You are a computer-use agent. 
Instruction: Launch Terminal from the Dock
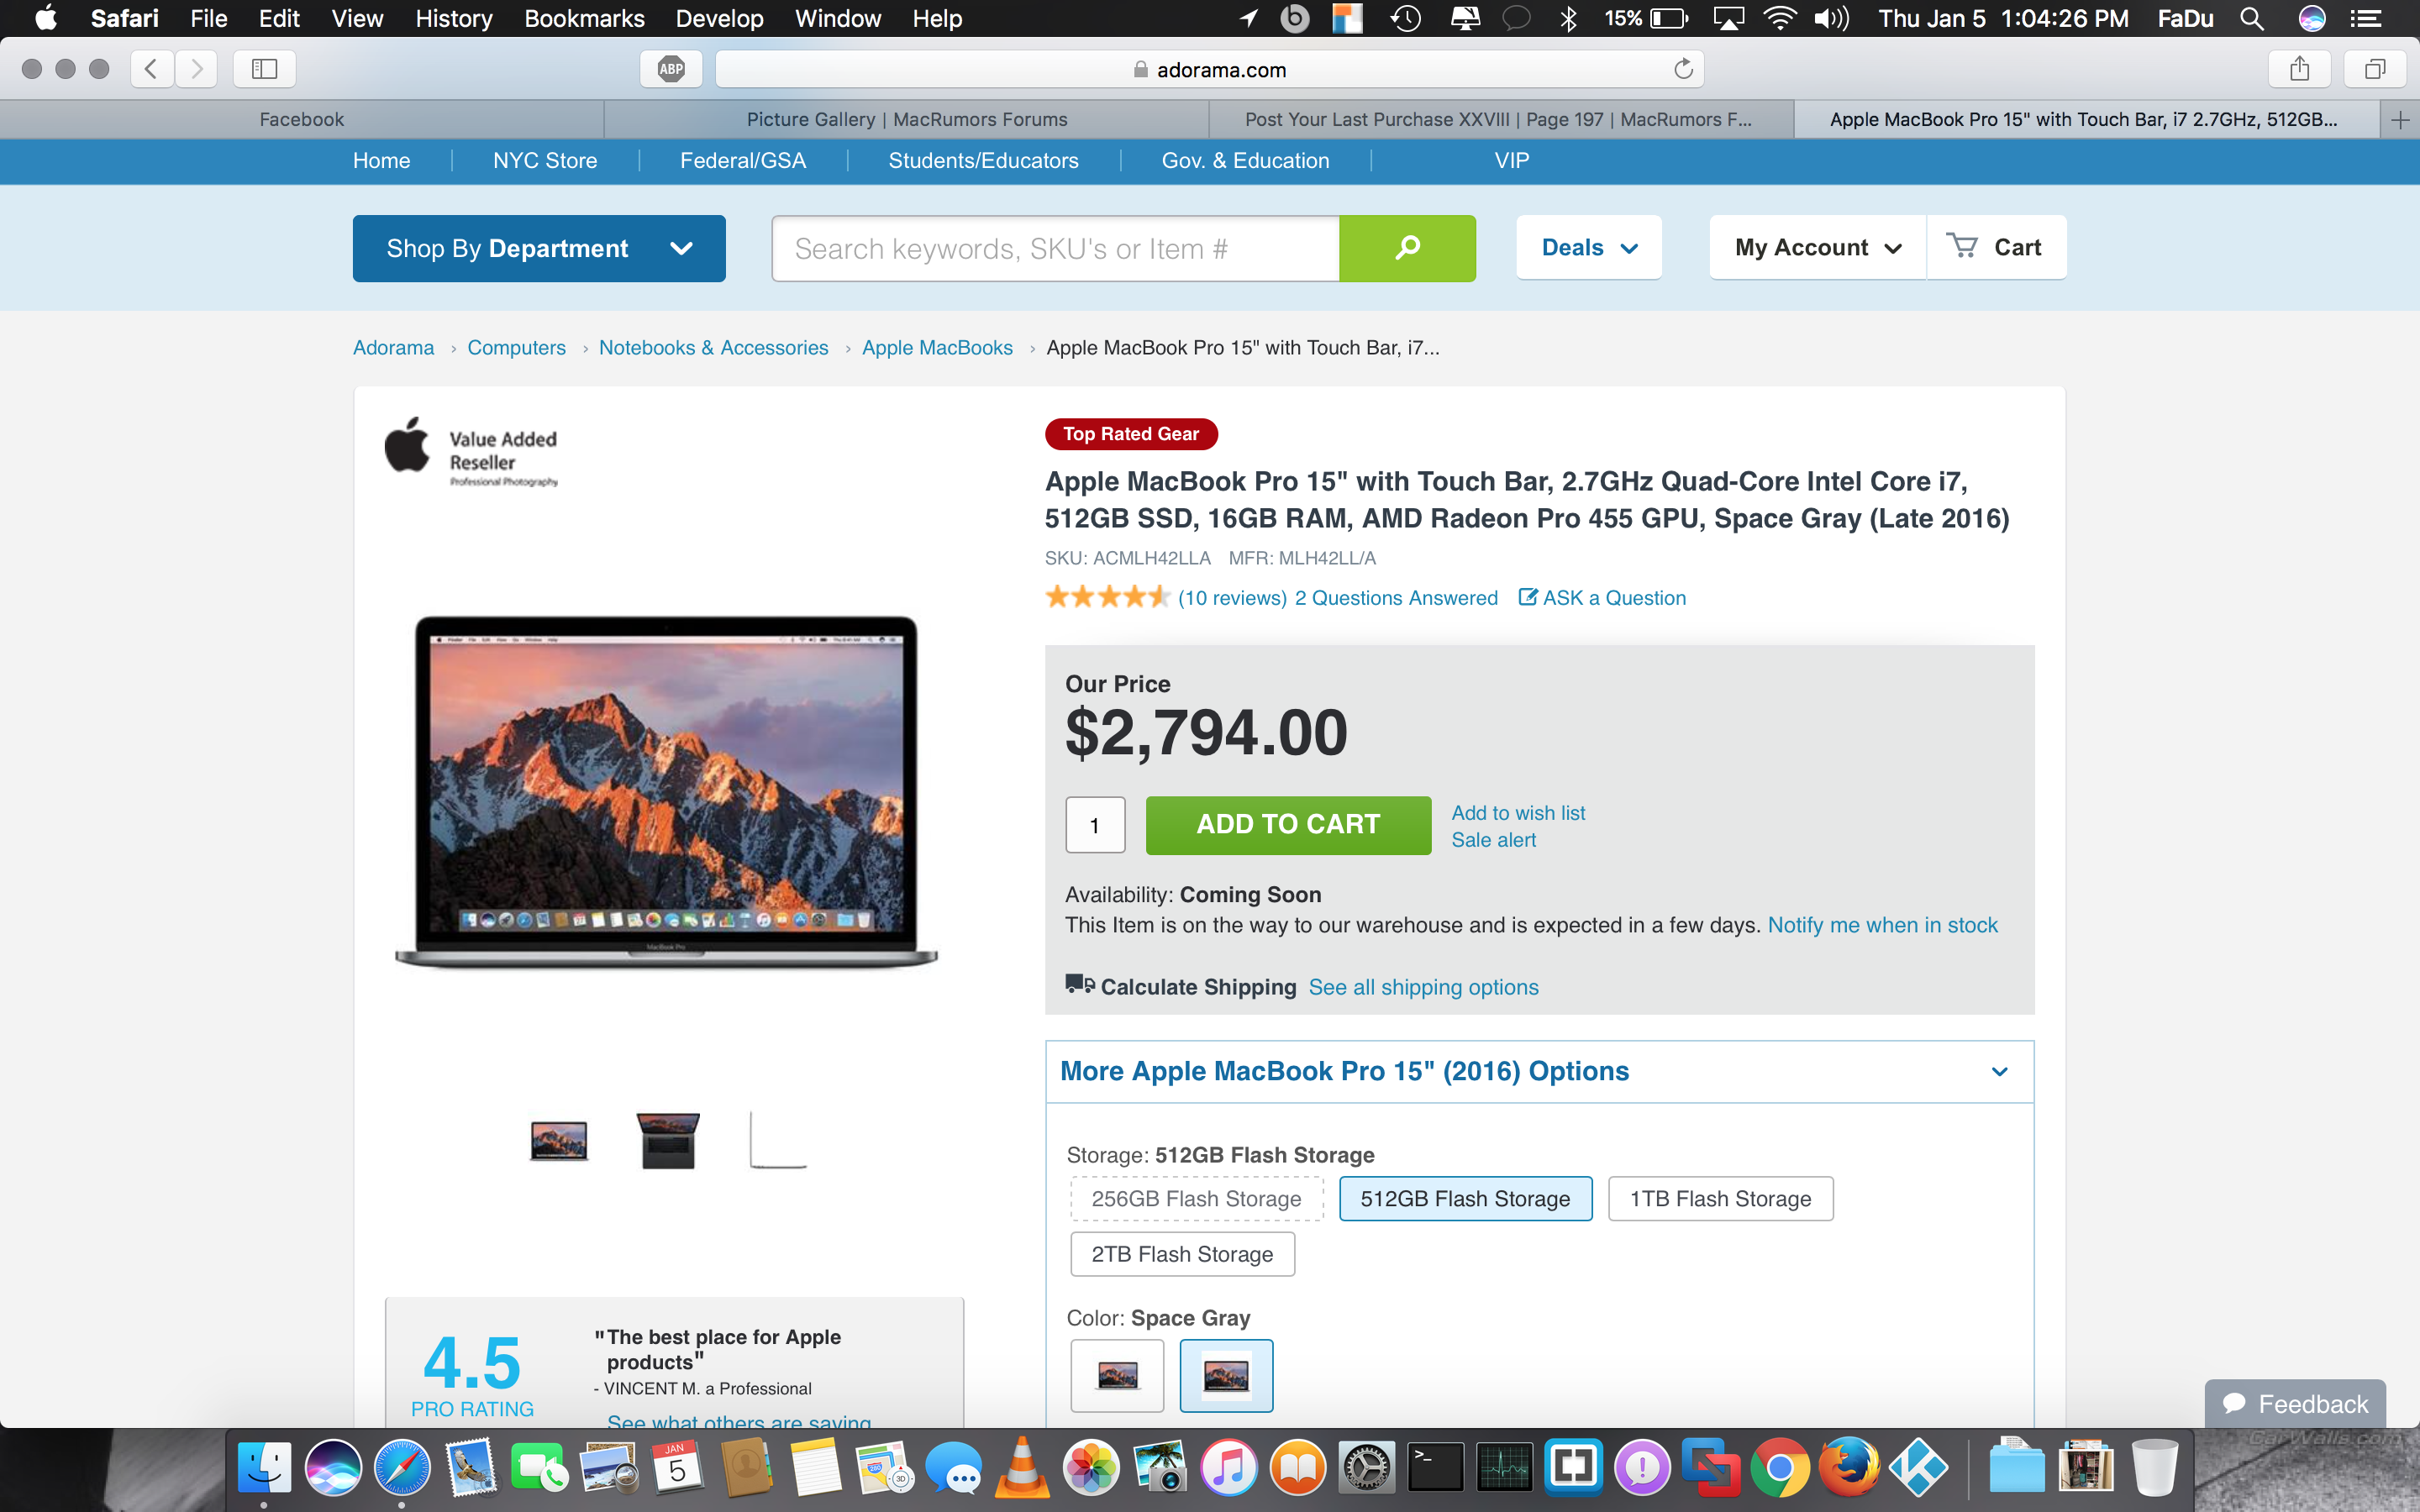pyautogui.click(x=1435, y=1468)
